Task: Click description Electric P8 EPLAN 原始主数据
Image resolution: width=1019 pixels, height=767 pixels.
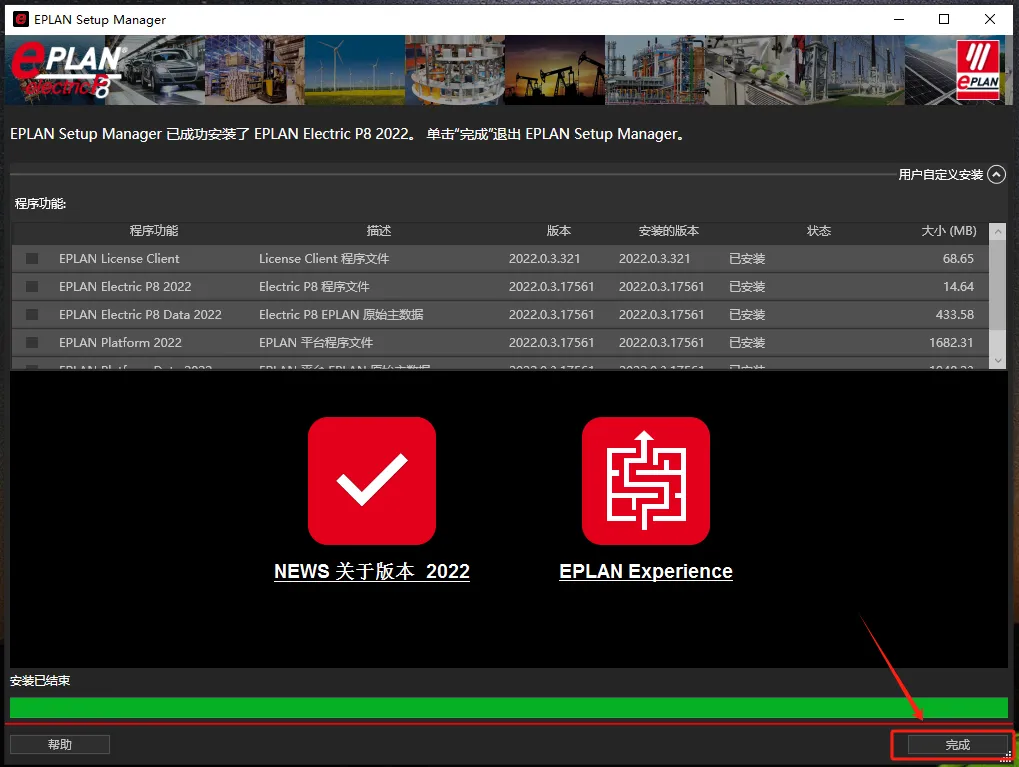Action: [x=341, y=315]
